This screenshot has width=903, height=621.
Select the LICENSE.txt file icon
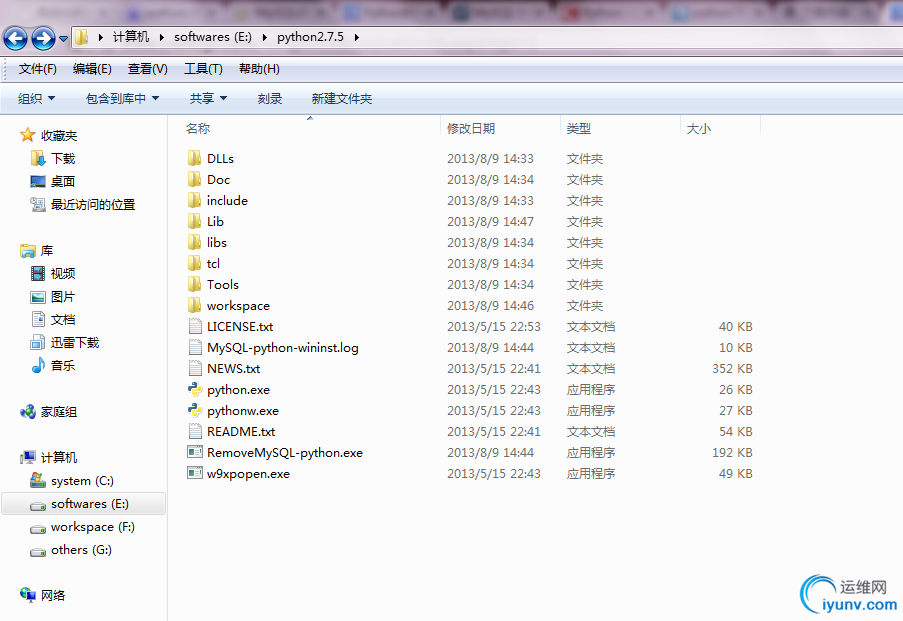coord(195,327)
